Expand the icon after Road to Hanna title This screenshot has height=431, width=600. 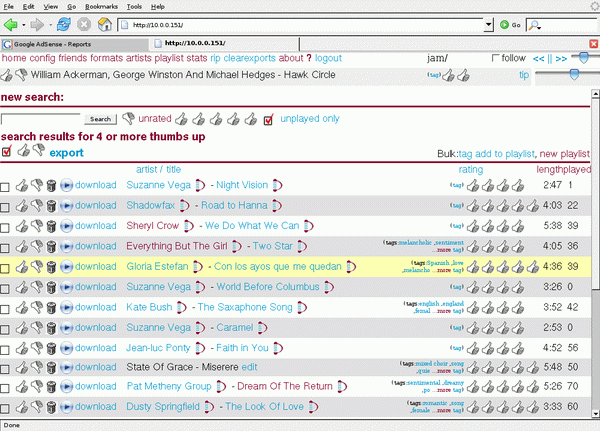coord(277,206)
